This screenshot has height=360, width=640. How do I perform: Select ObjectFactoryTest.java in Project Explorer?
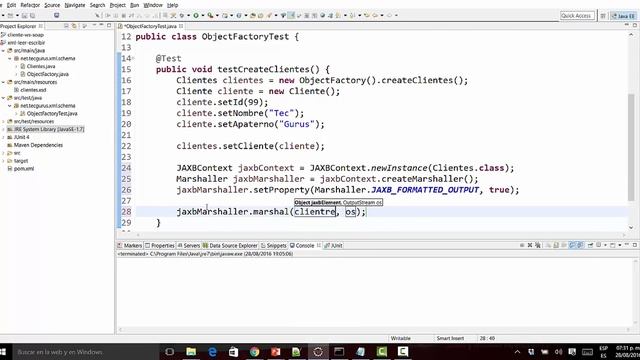pos(52,113)
